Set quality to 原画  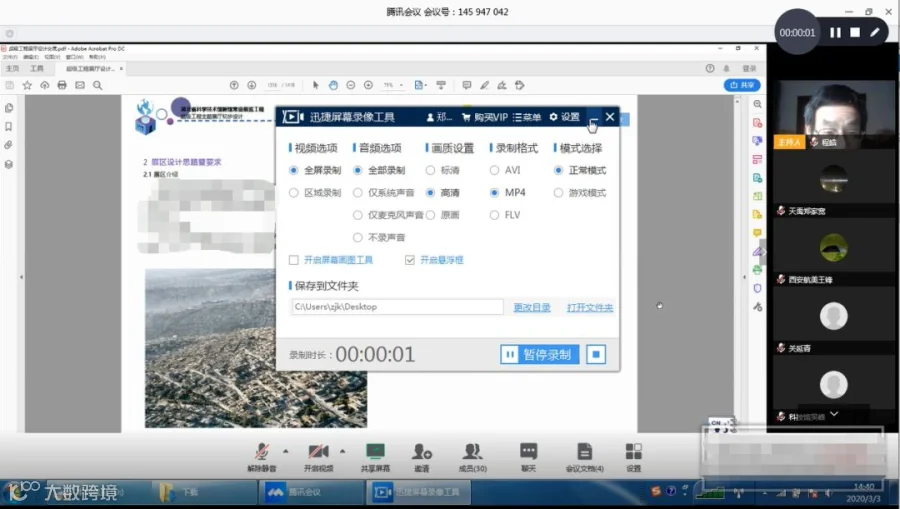443,215
